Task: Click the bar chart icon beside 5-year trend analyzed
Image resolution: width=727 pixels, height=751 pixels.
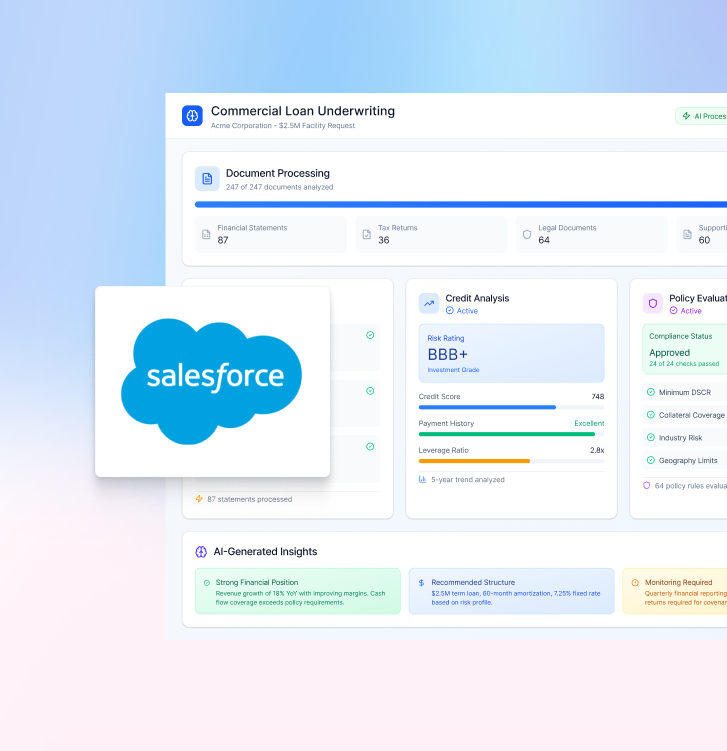Action: point(423,480)
